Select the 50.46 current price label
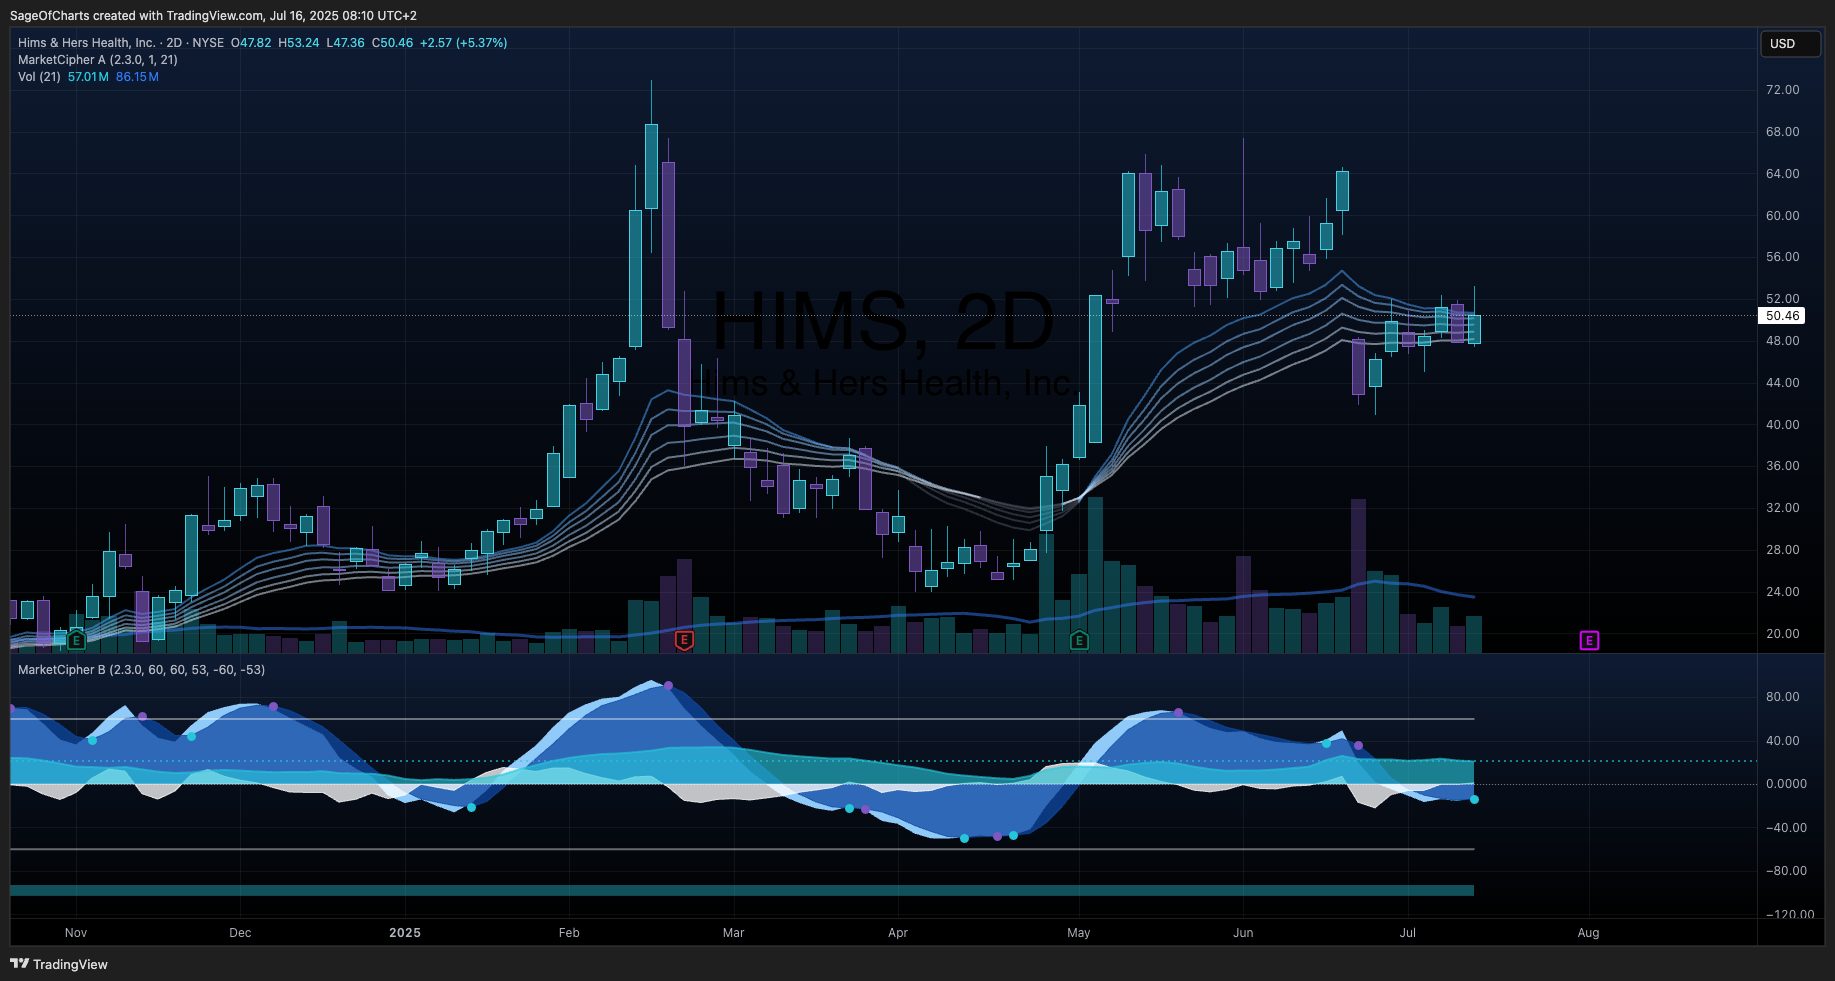 (1782, 316)
